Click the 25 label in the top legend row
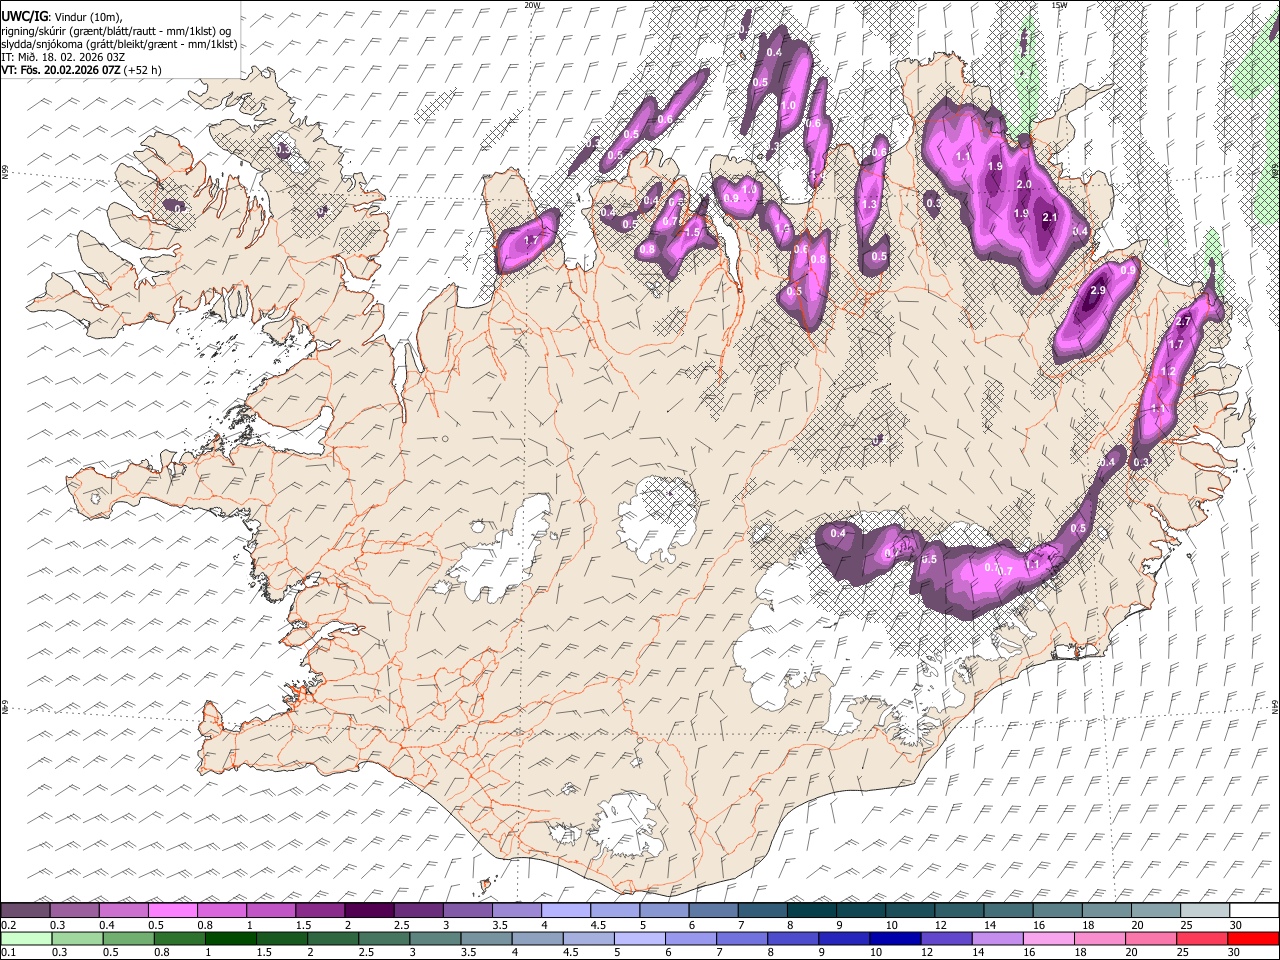Viewport: 1280px width, 960px height. click(x=1186, y=924)
